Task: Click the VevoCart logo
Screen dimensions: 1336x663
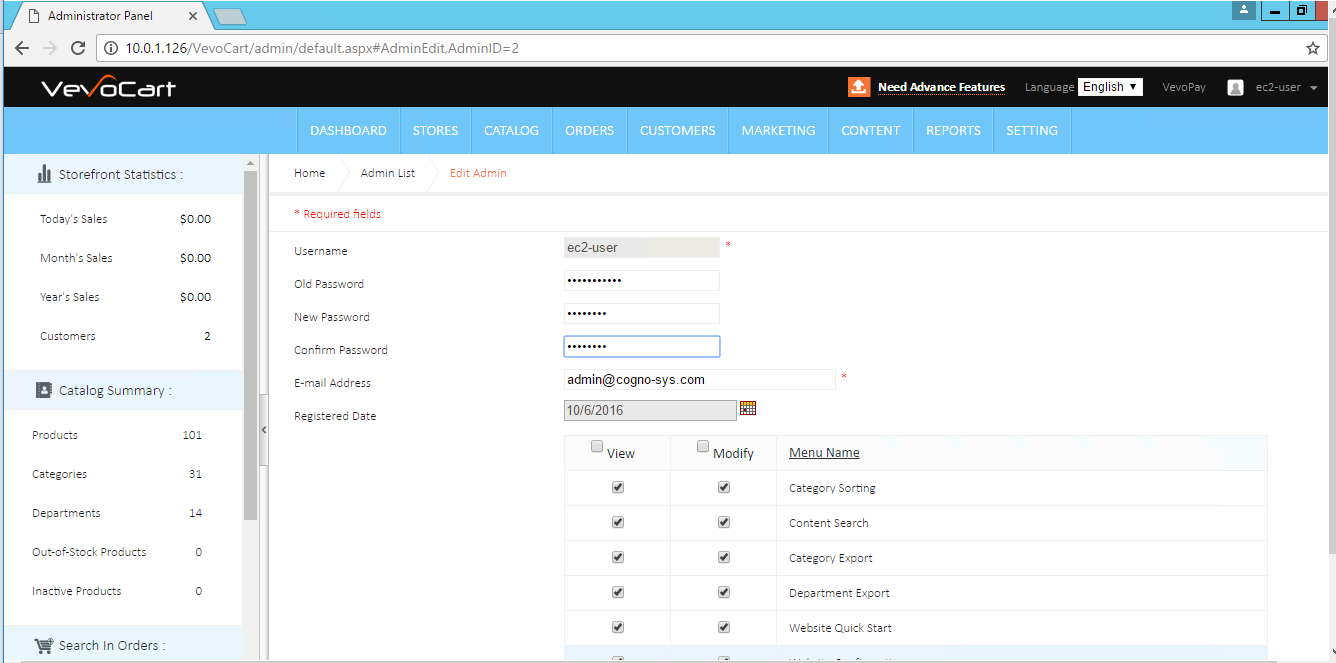Action: pos(108,88)
